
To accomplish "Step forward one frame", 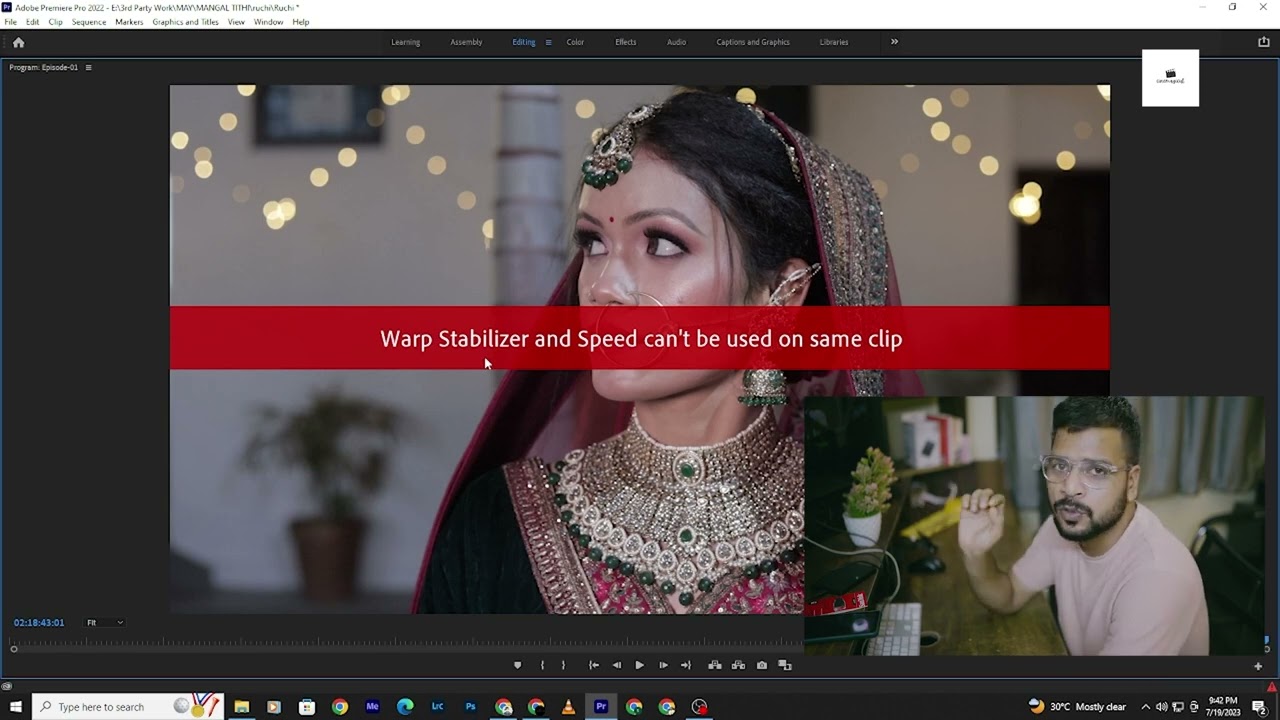I will 663,665.
